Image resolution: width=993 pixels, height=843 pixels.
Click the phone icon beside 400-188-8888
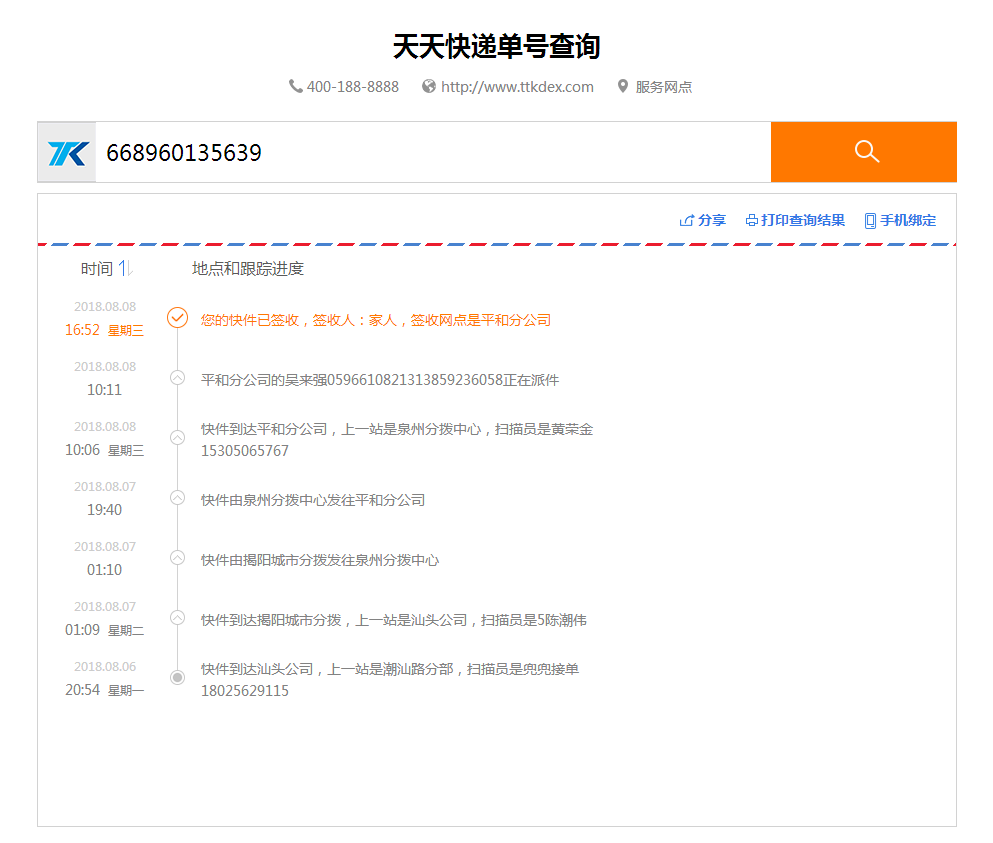(295, 86)
